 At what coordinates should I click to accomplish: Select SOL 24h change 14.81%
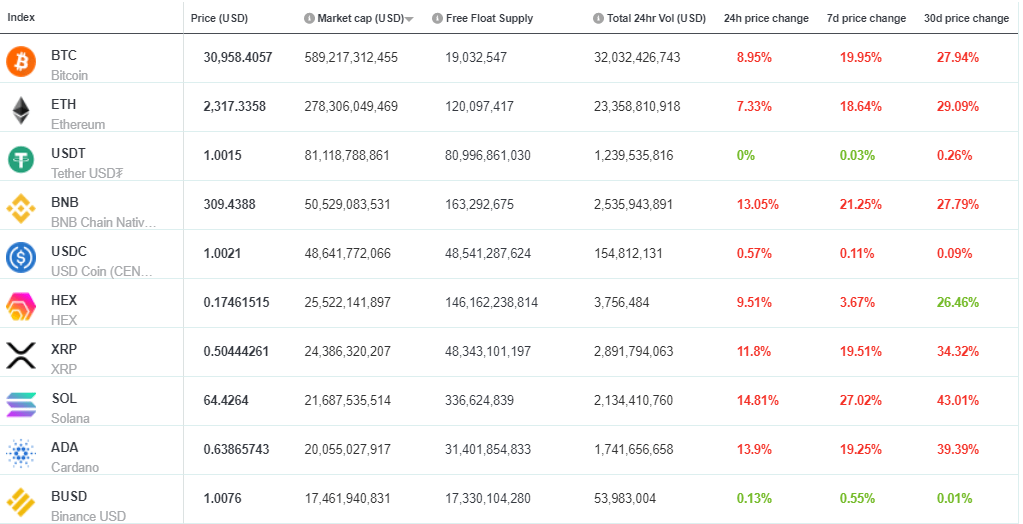click(757, 400)
